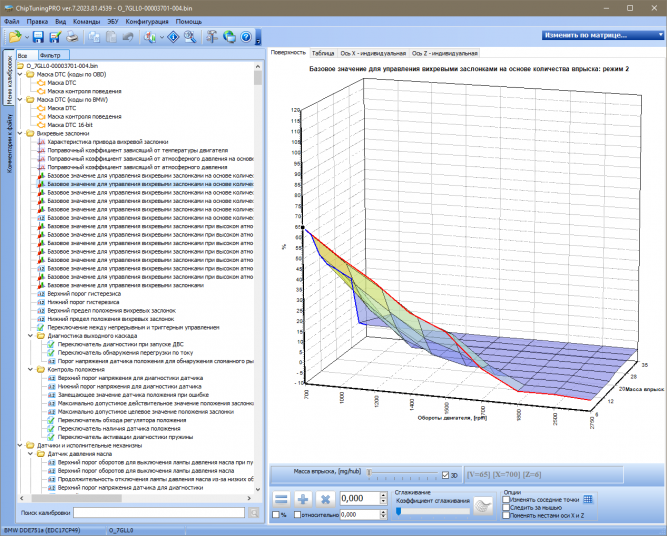667x536 pixels.
Task: Click the 0,000 value input field
Action: tap(359, 498)
